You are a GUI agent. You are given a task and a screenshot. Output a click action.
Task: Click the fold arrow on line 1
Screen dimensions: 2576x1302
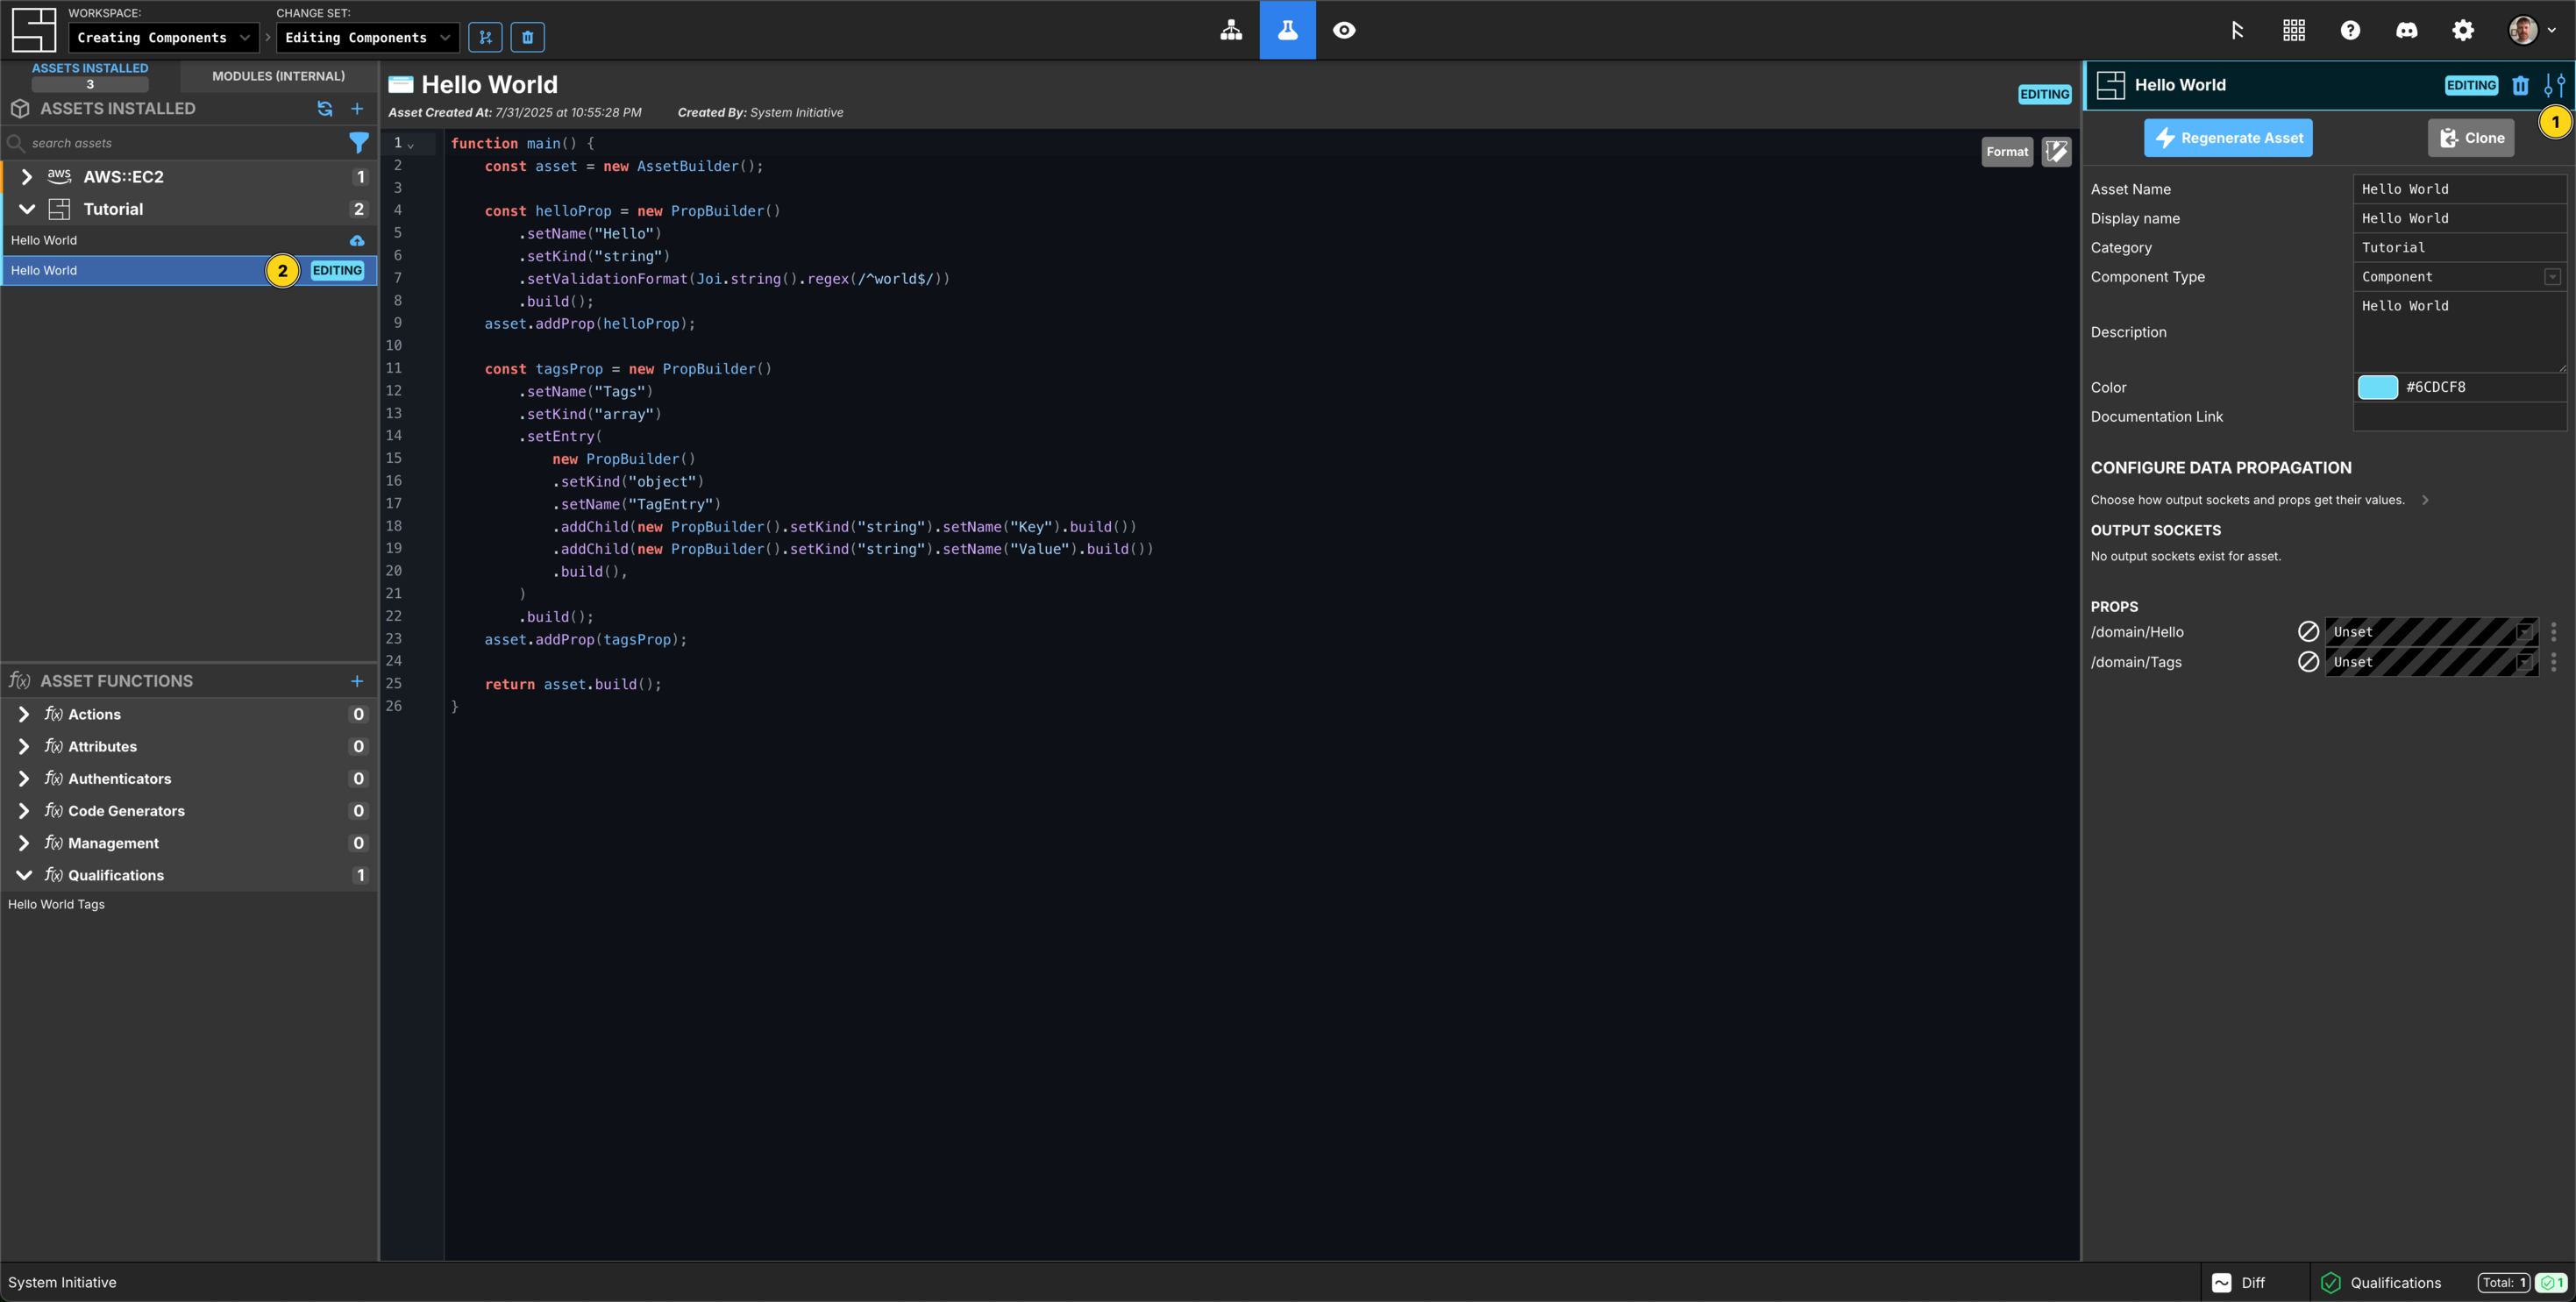[410, 145]
